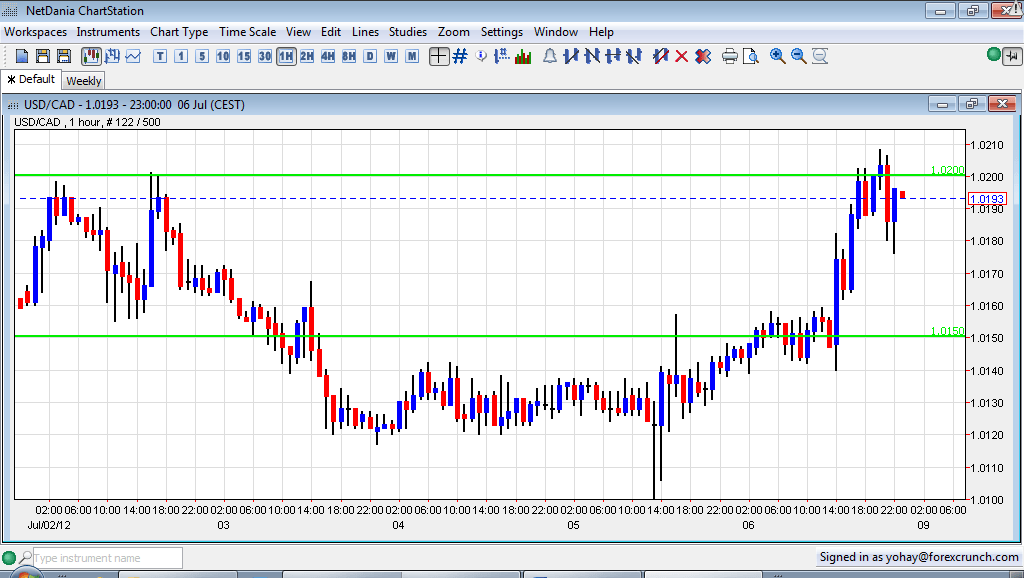Open the Help menu
This screenshot has width=1024, height=578.
(x=601, y=32)
